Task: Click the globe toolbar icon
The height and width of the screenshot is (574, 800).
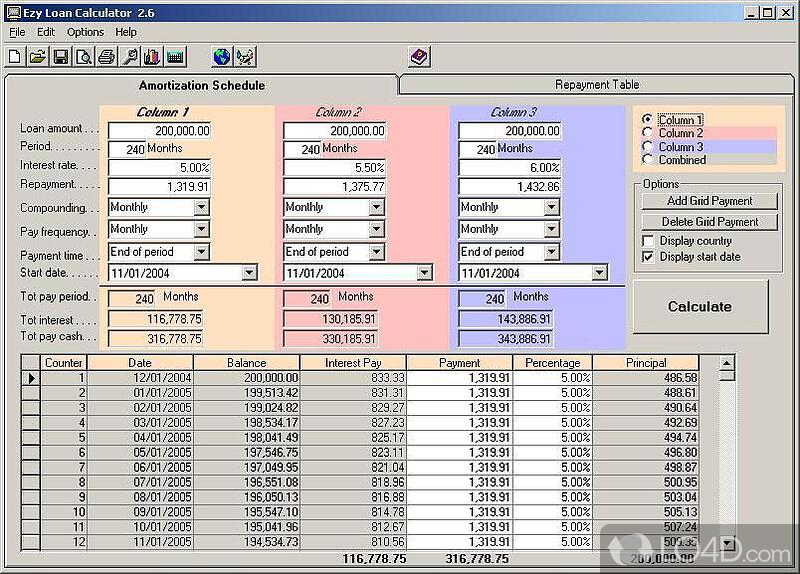Action: coord(221,57)
